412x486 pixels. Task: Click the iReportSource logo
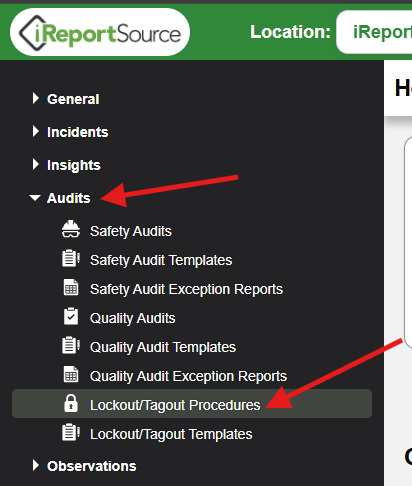[100, 33]
